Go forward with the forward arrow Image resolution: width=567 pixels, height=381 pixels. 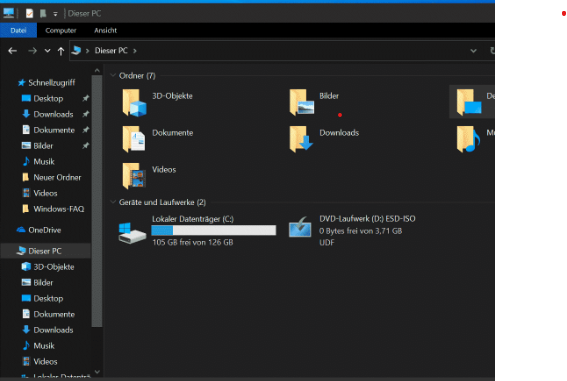point(33,51)
